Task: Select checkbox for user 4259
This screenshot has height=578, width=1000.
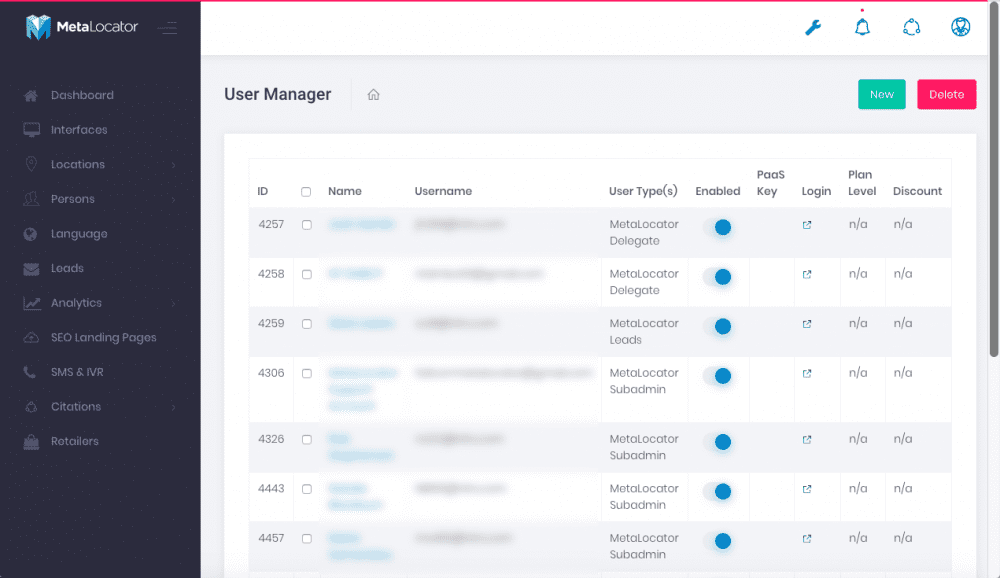Action: 307,324
